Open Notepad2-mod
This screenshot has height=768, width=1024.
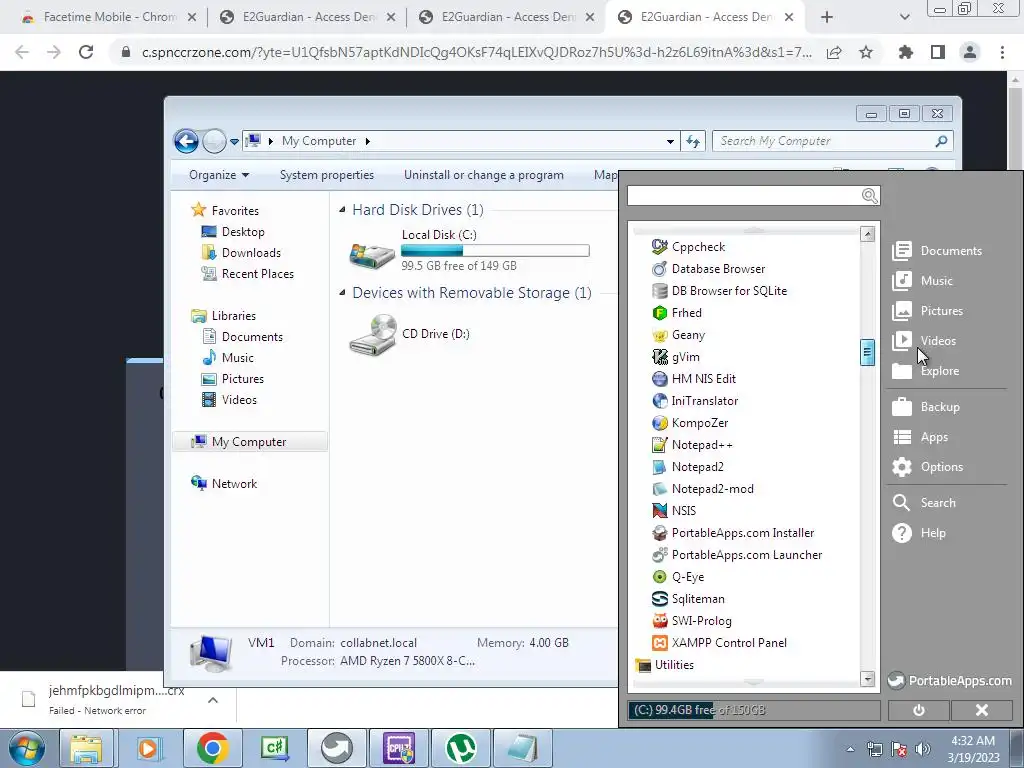[x=703, y=489]
